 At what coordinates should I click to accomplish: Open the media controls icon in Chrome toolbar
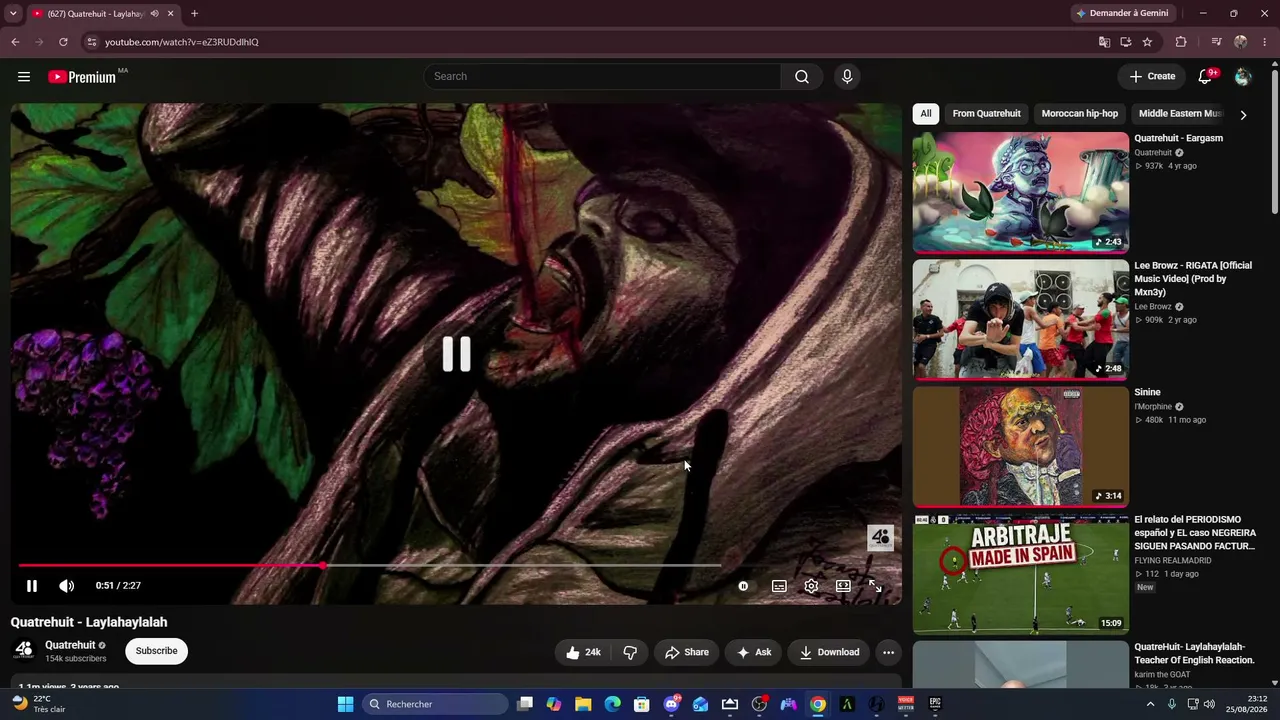click(1216, 42)
